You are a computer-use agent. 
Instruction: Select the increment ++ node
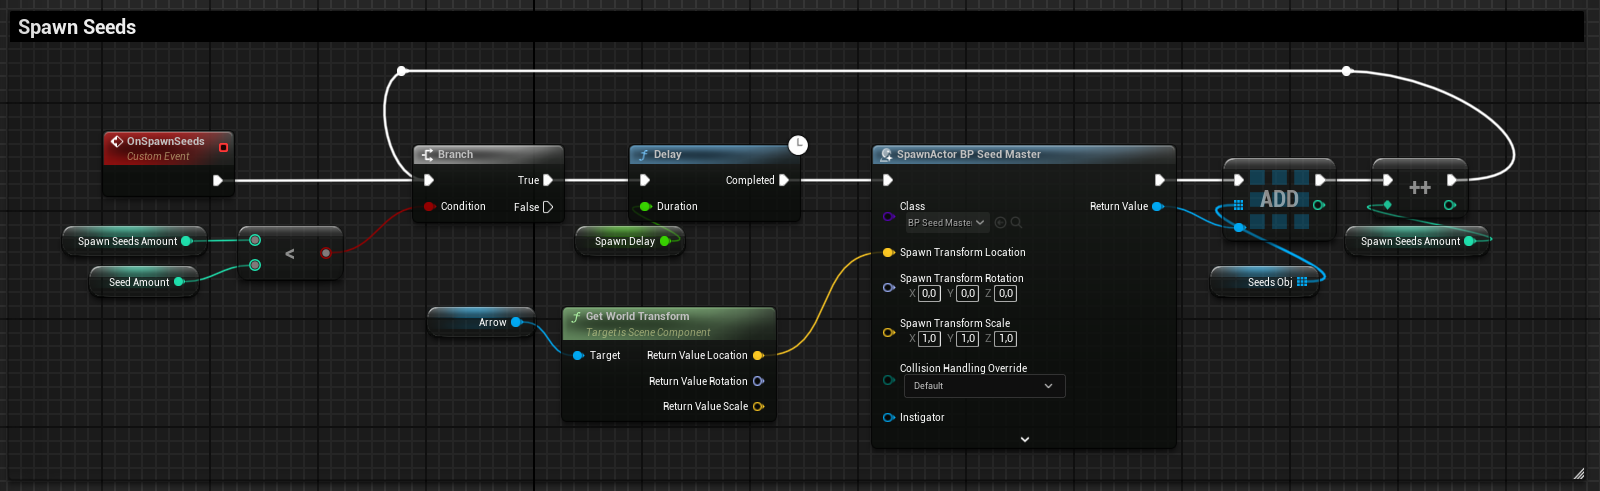(1419, 188)
